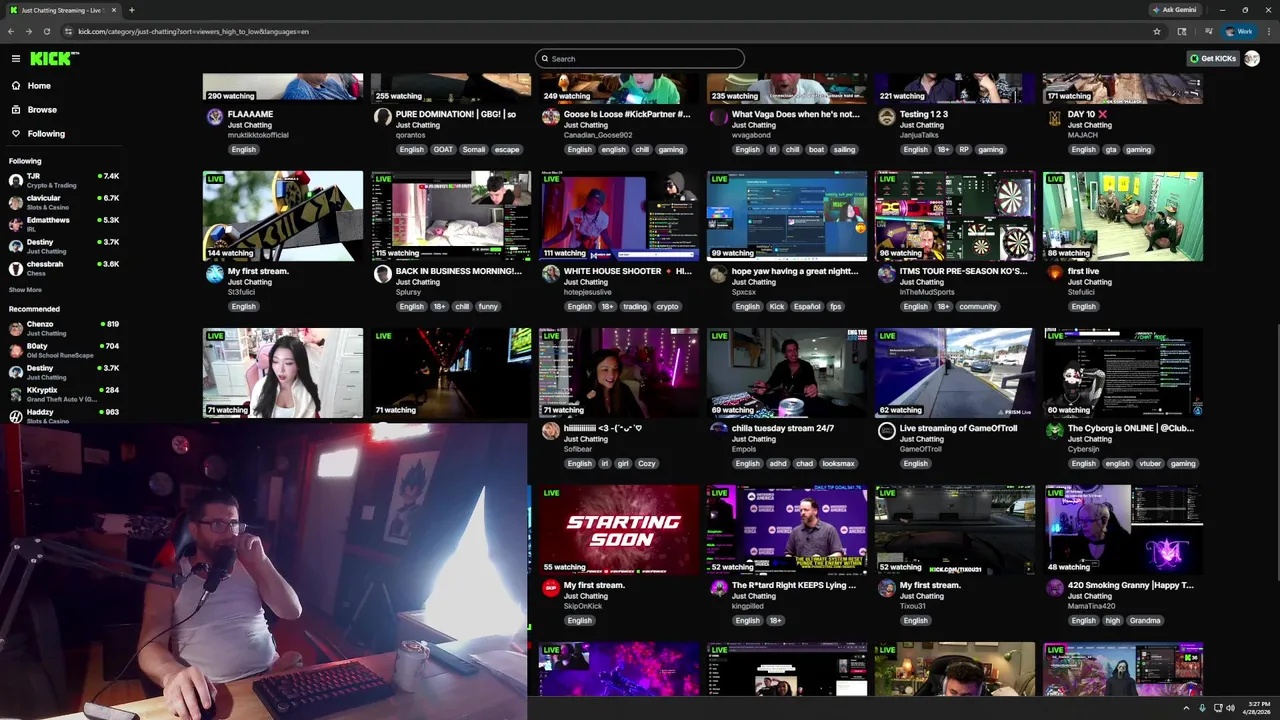Open the taskbar volume icon
The width and height of the screenshot is (1280, 720).
click(x=1230, y=708)
